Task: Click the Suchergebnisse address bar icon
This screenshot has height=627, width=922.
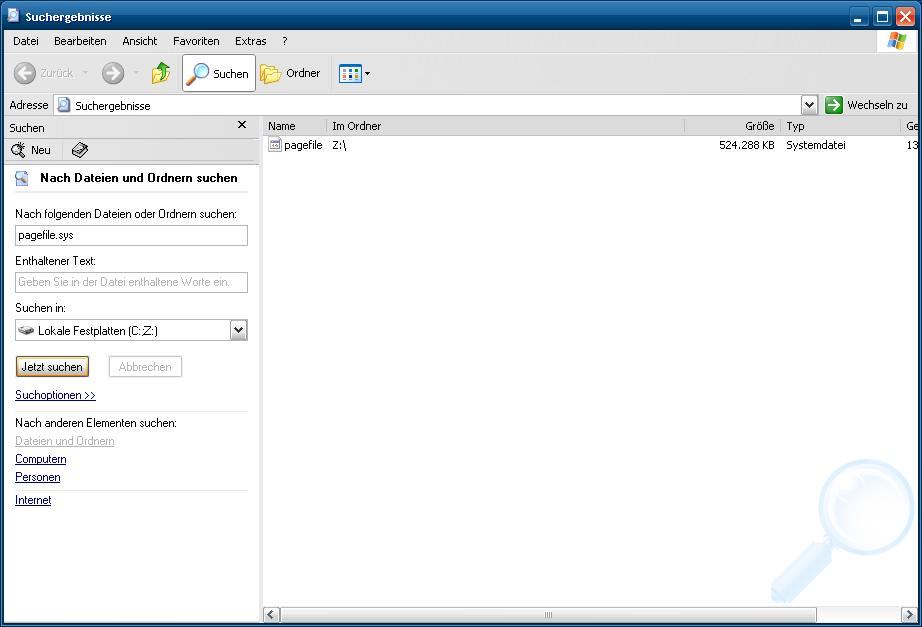Action: [x=64, y=105]
